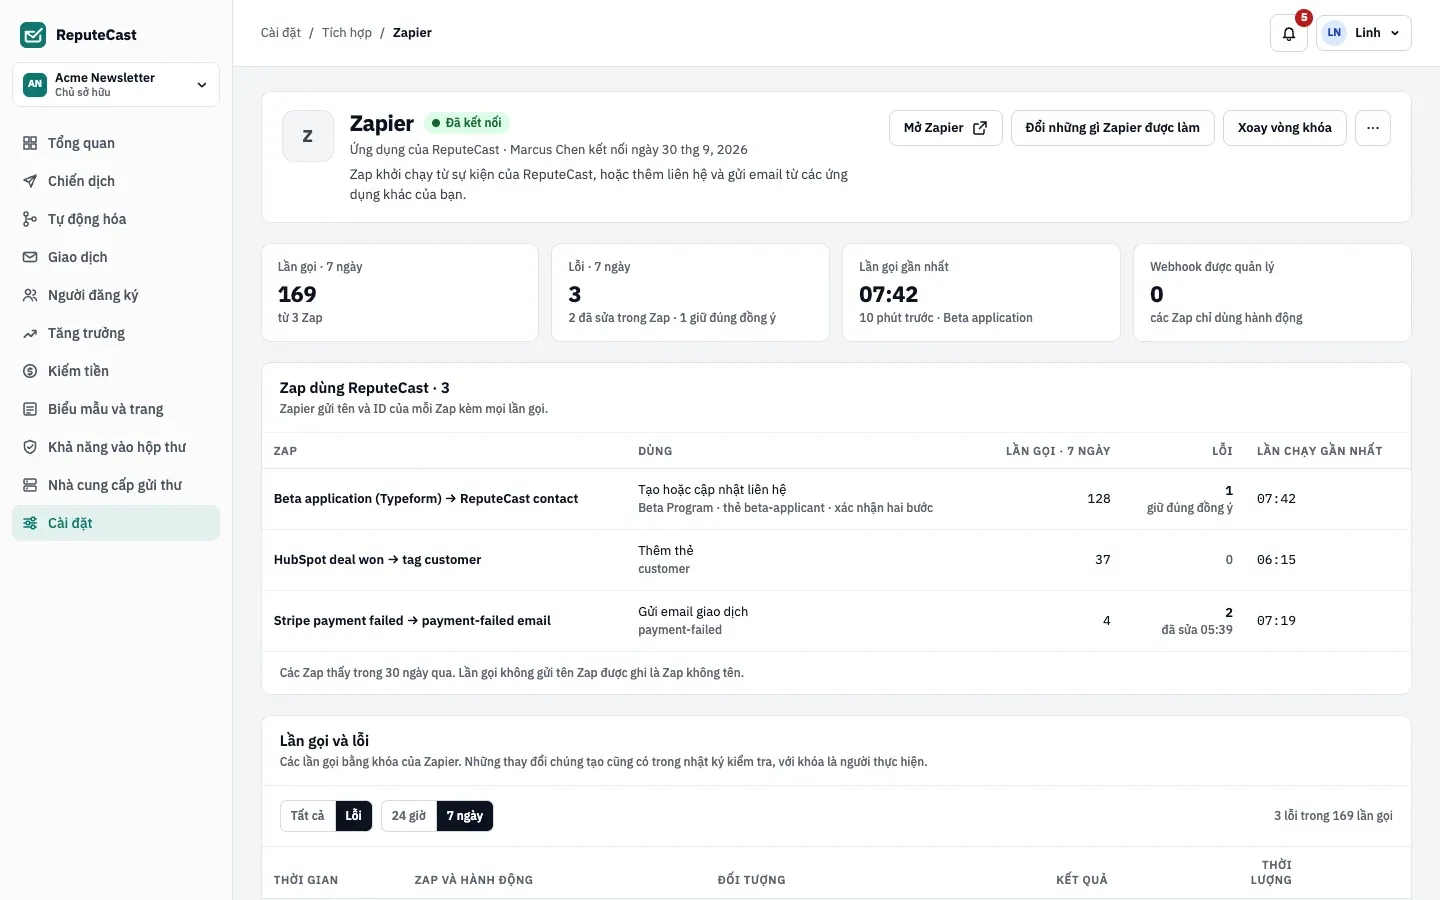Open the Linh user menu chevron
Screen dimensions: 1440x900
[x=1395, y=33]
